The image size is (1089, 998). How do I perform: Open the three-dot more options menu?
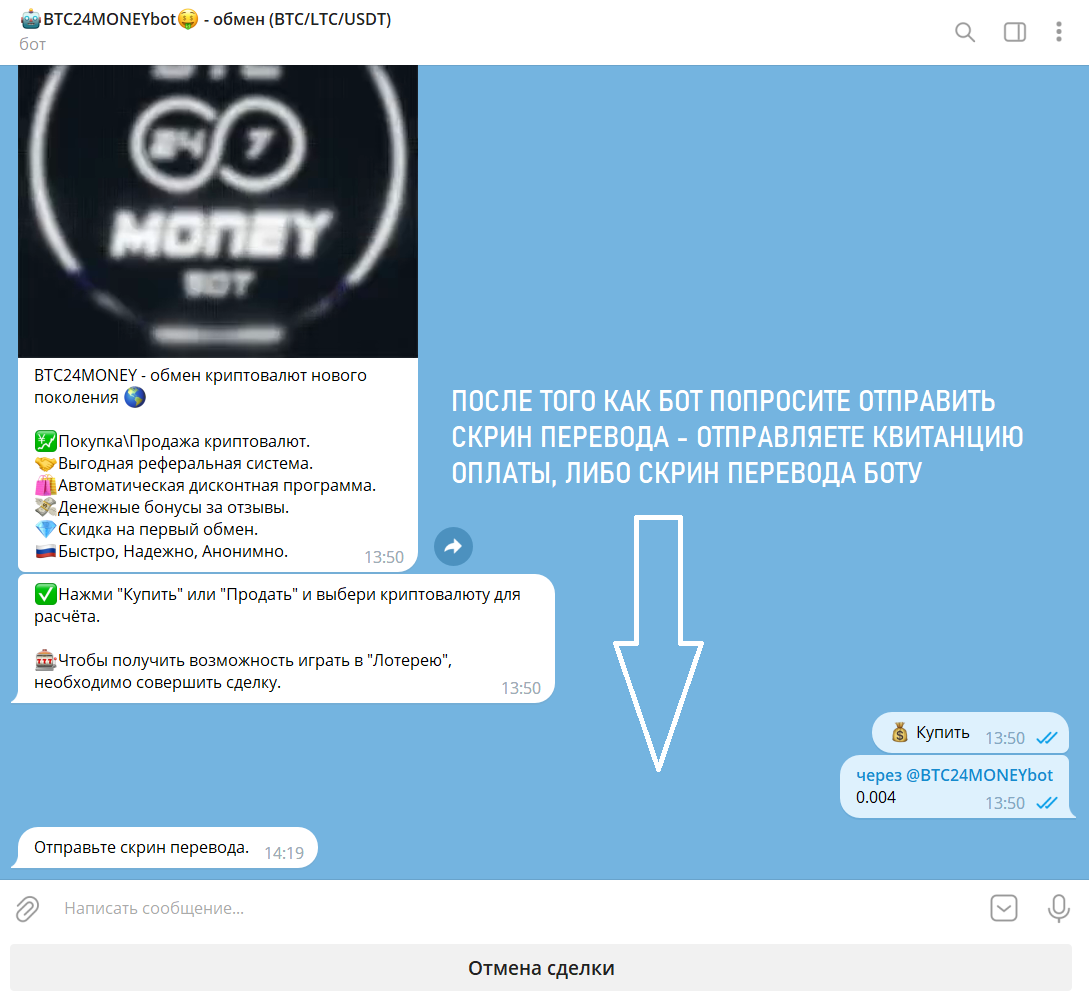pyautogui.click(x=1058, y=32)
